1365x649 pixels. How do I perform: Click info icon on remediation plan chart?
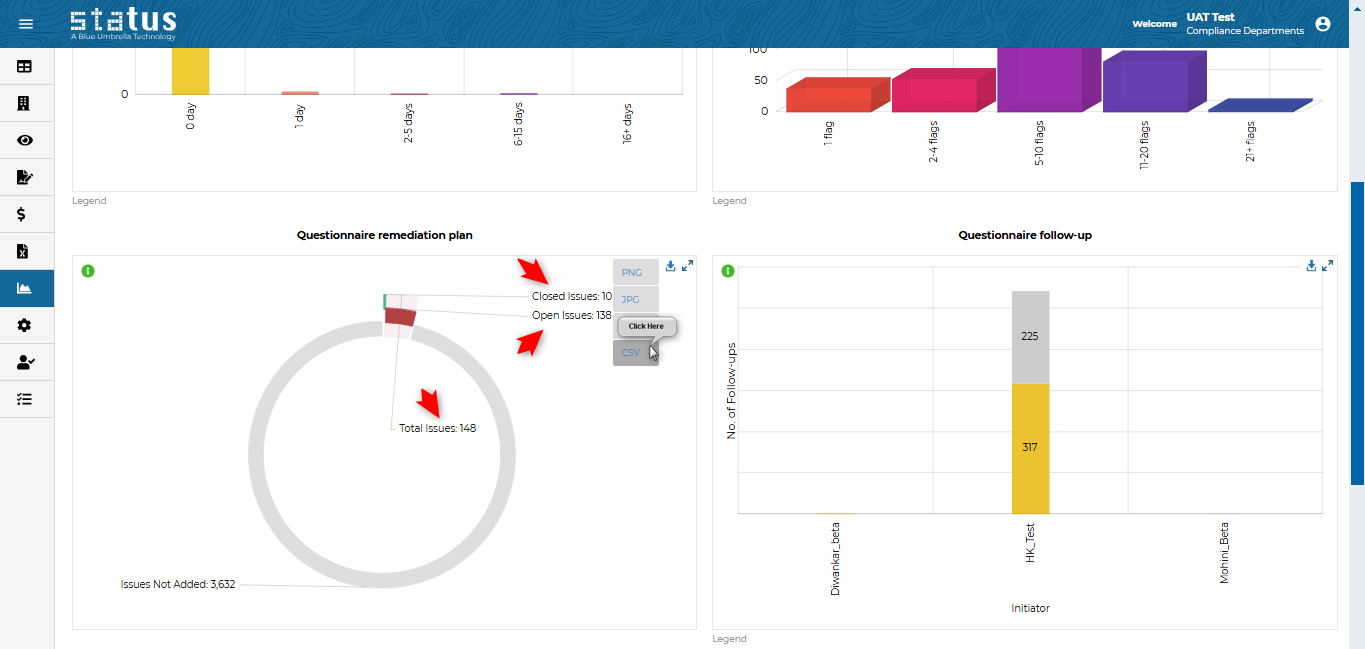(x=88, y=271)
